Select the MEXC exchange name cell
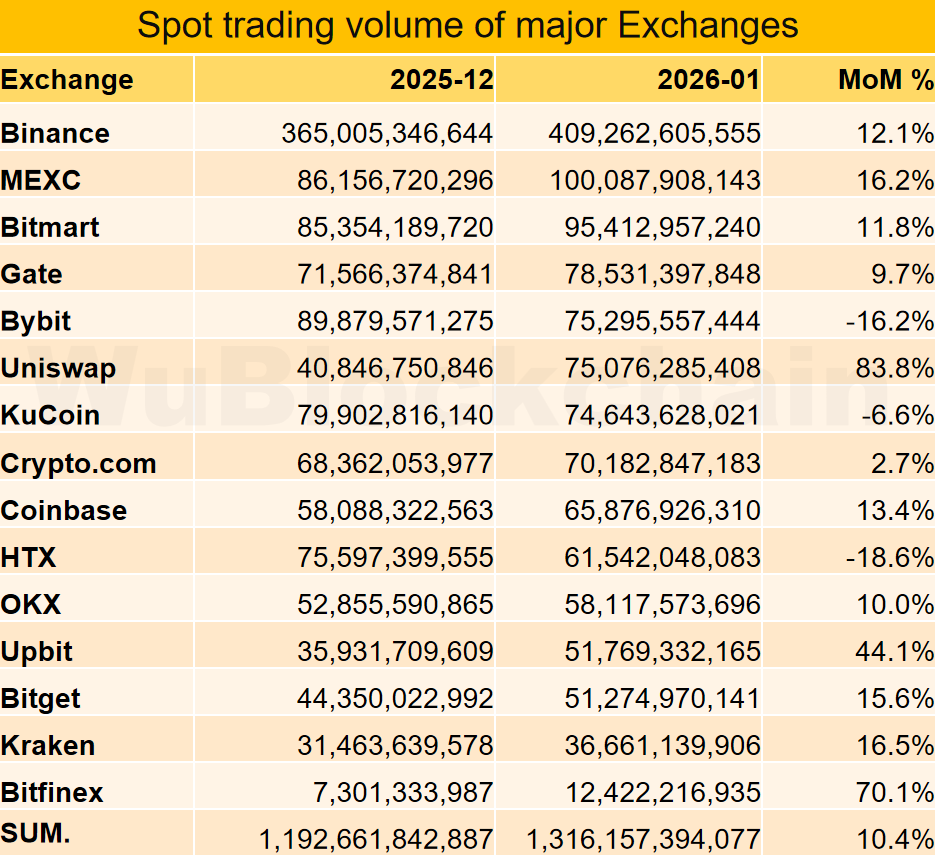The width and height of the screenshot is (936, 856). coord(41,180)
